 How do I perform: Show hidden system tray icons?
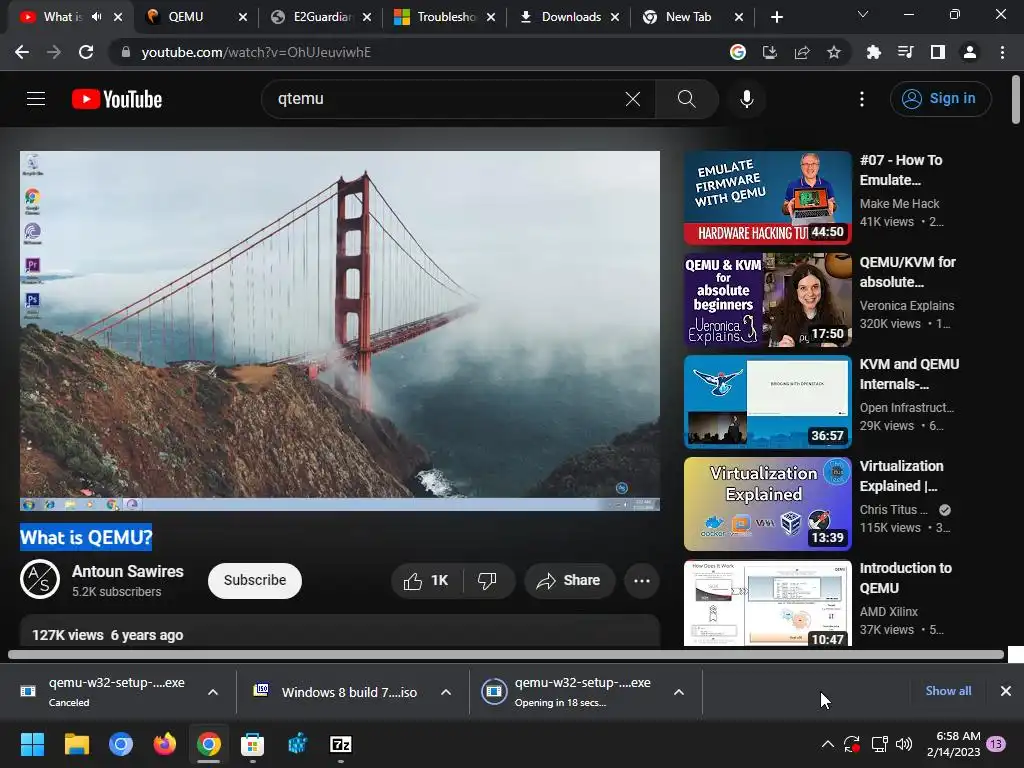point(827,744)
